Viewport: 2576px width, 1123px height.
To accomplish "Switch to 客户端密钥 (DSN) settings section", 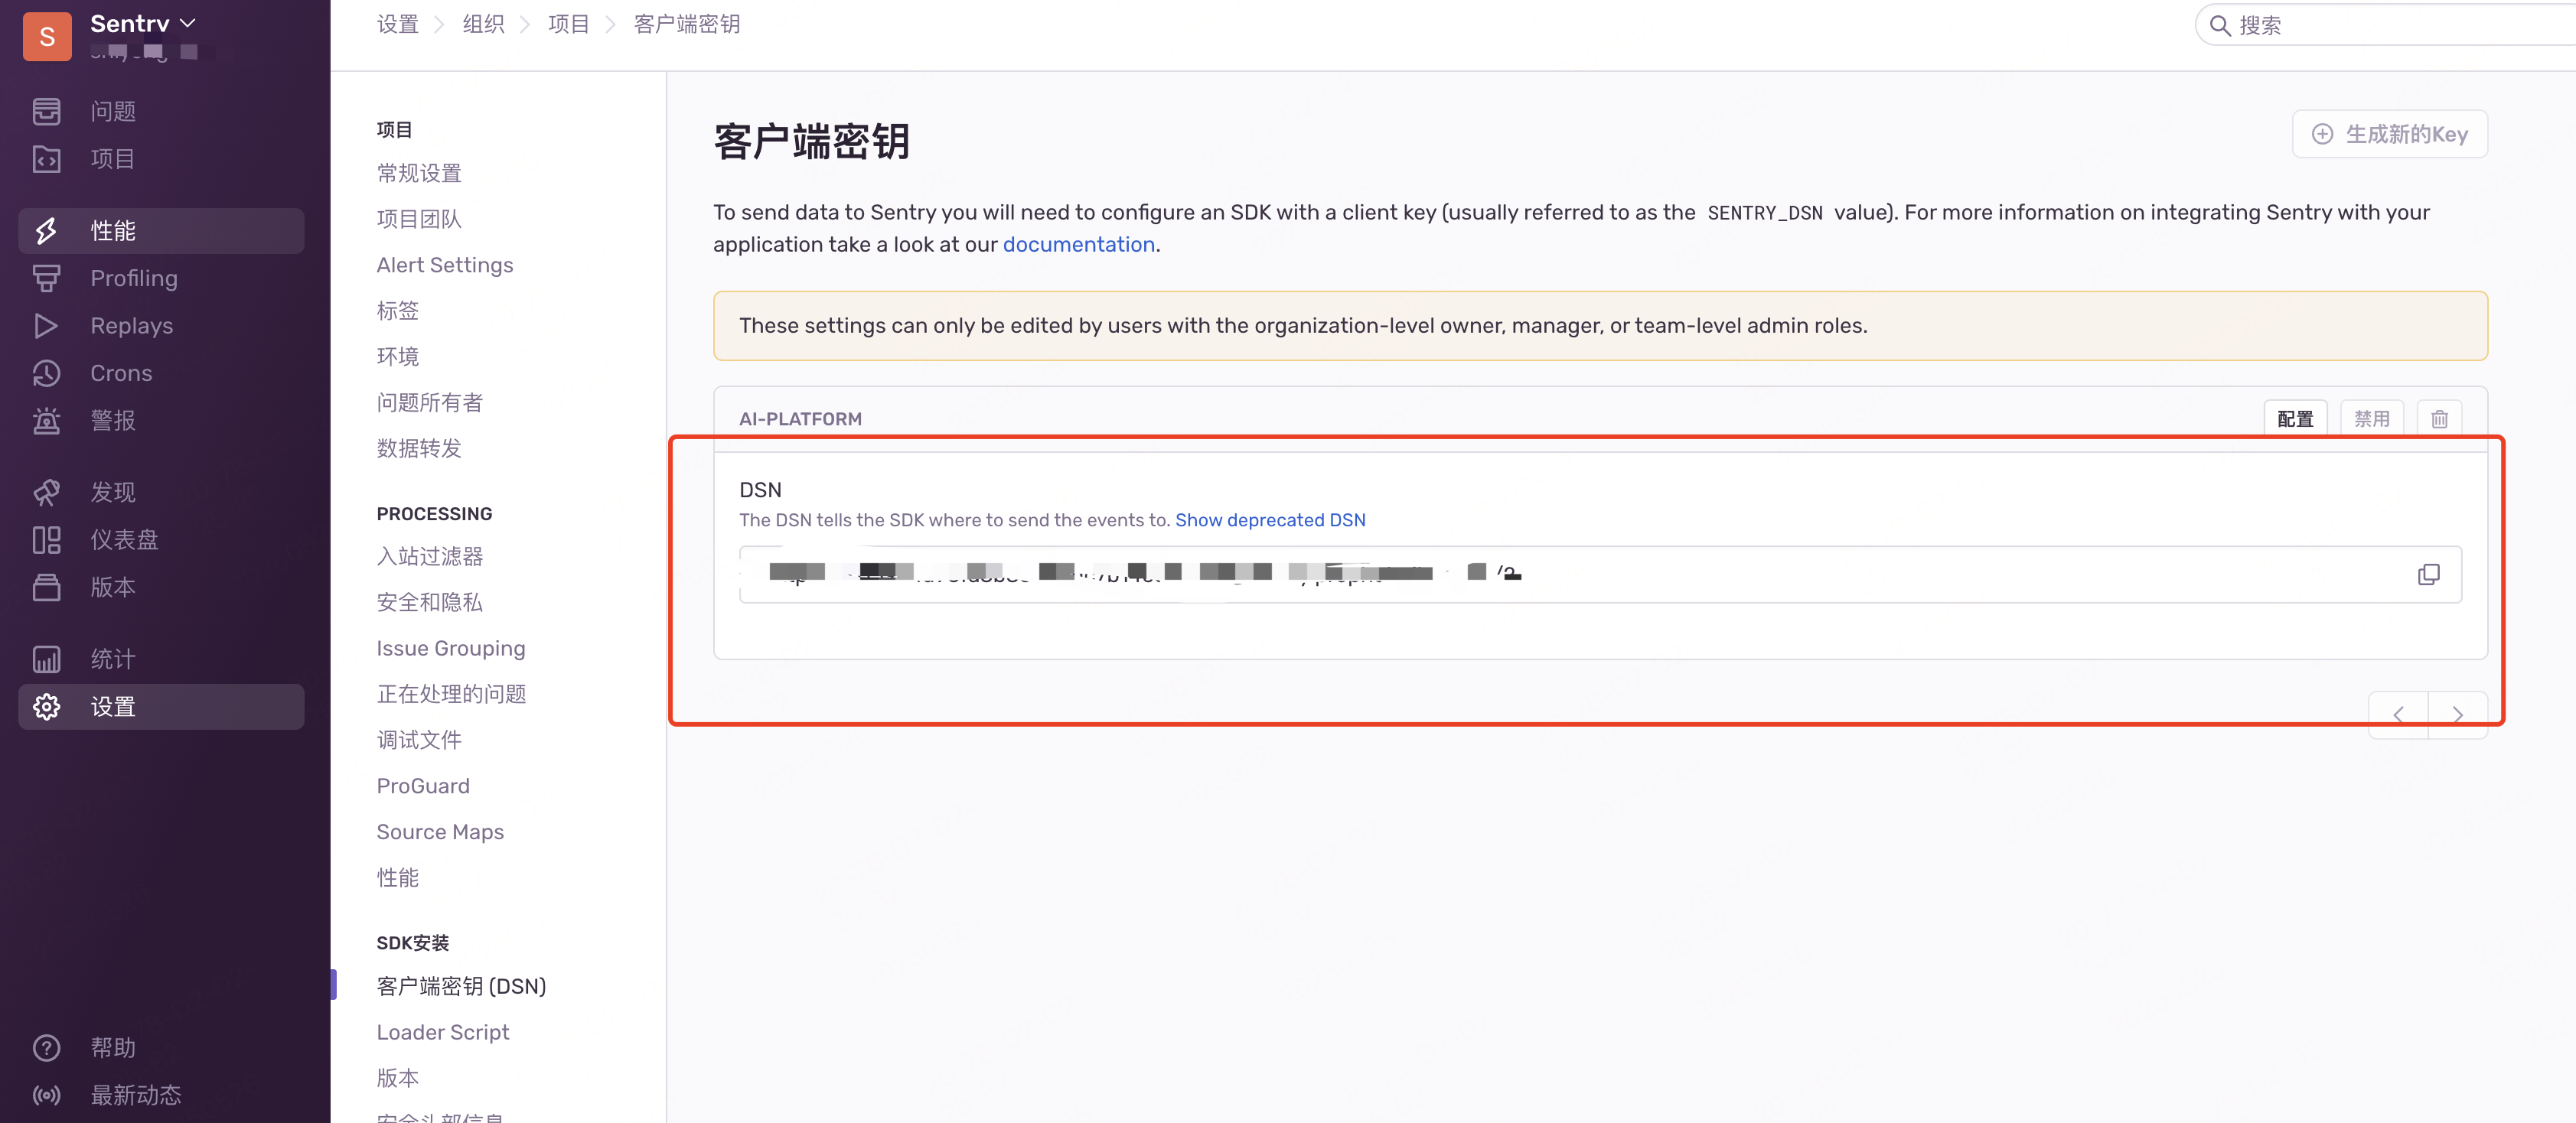I will 461,985.
